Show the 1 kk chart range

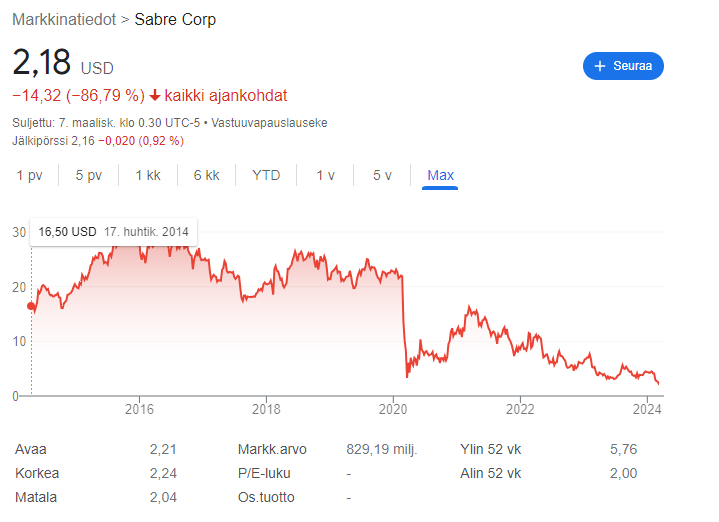tap(148, 175)
